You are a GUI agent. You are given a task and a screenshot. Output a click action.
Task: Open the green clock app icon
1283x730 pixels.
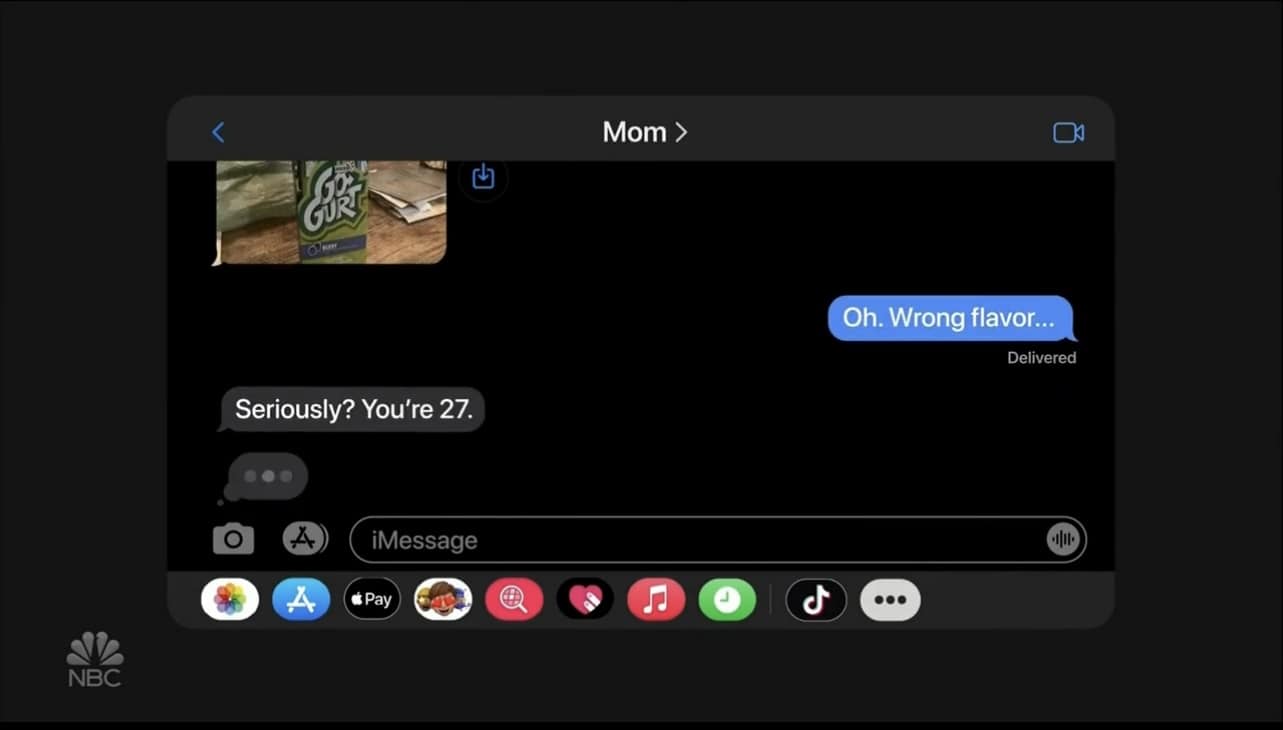(727, 600)
